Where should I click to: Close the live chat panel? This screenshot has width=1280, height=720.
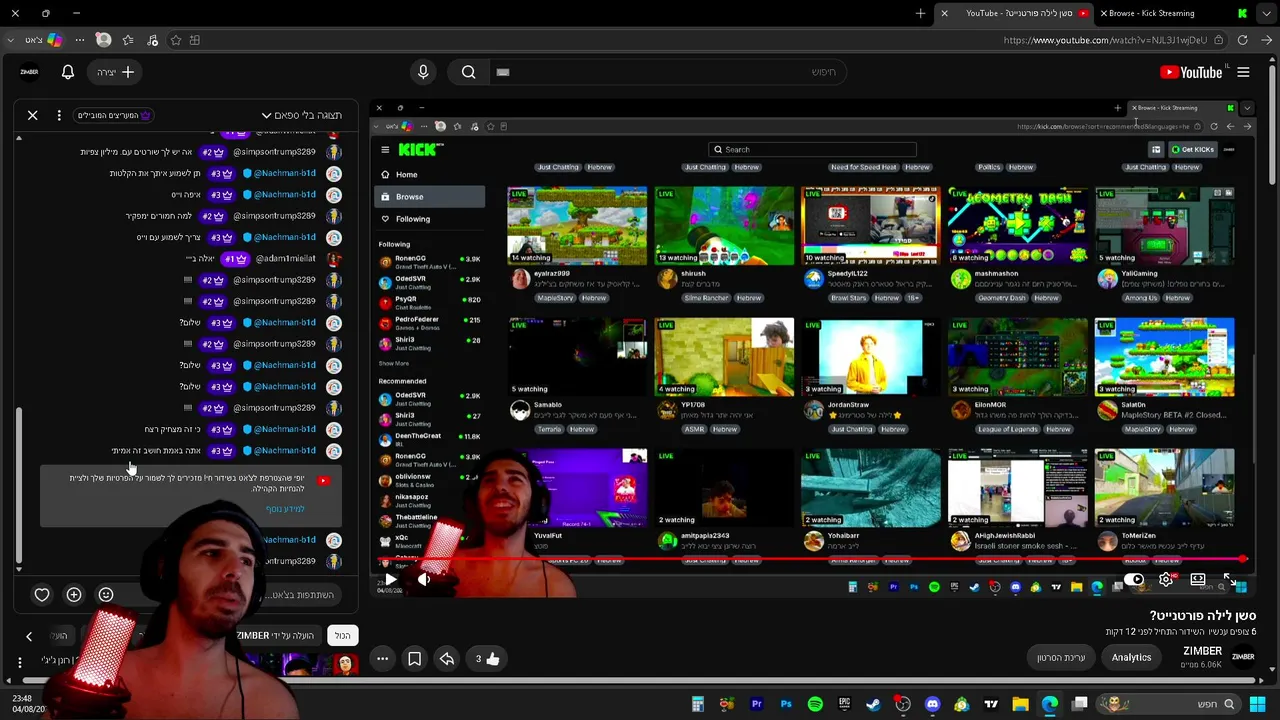(33, 115)
